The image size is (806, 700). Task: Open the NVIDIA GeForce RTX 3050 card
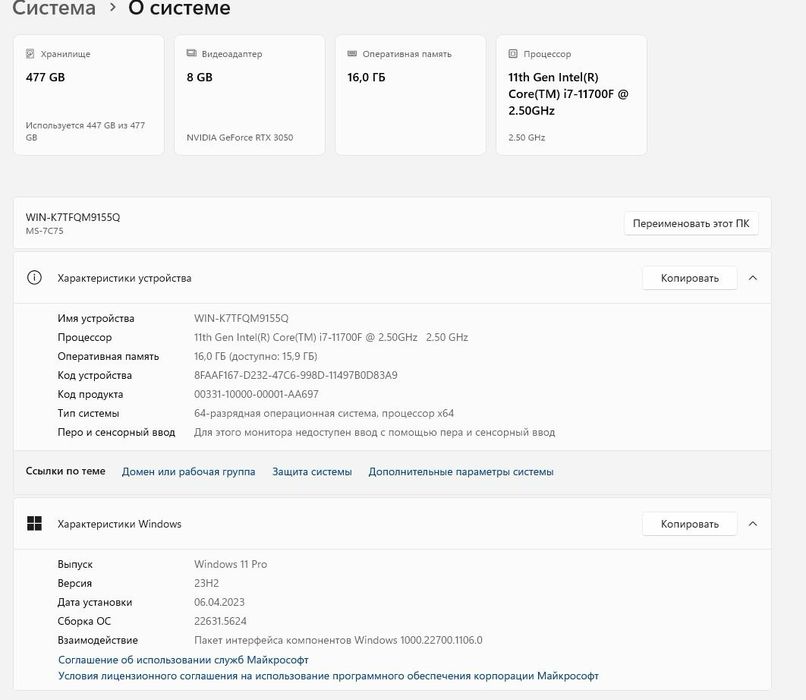[x=249, y=96]
